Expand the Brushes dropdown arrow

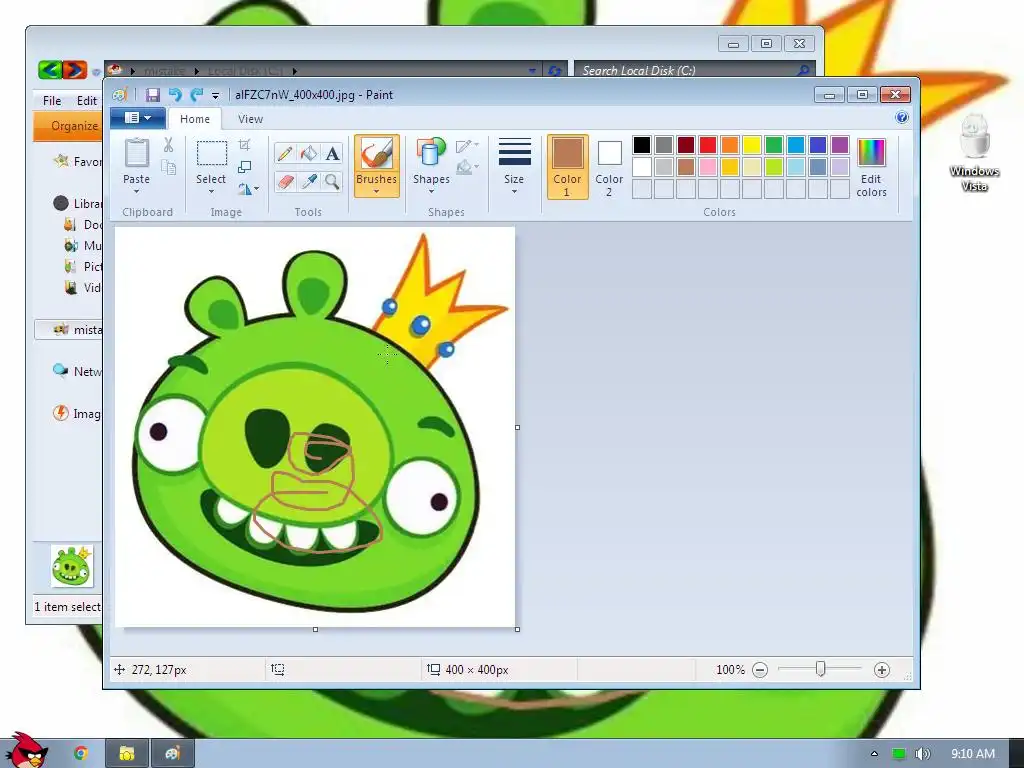pyautogui.click(x=377, y=192)
